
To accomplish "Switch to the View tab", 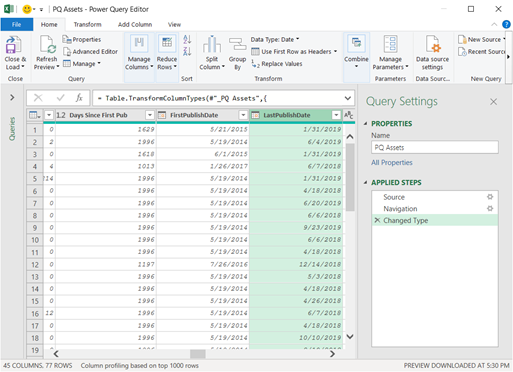I will pos(174,24).
